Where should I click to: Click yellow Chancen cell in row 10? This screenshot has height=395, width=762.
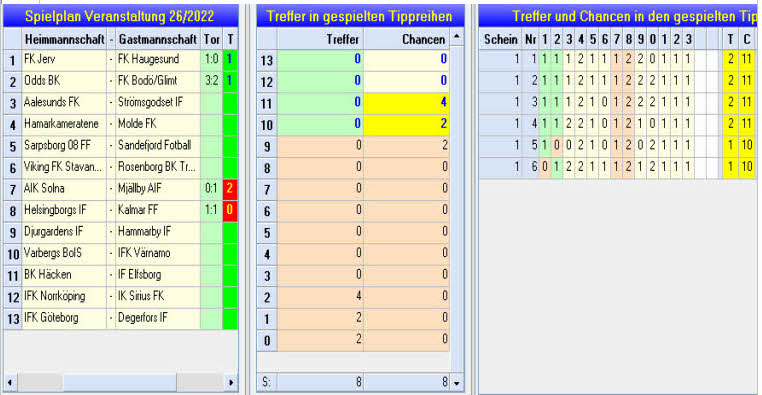point(407,124)
